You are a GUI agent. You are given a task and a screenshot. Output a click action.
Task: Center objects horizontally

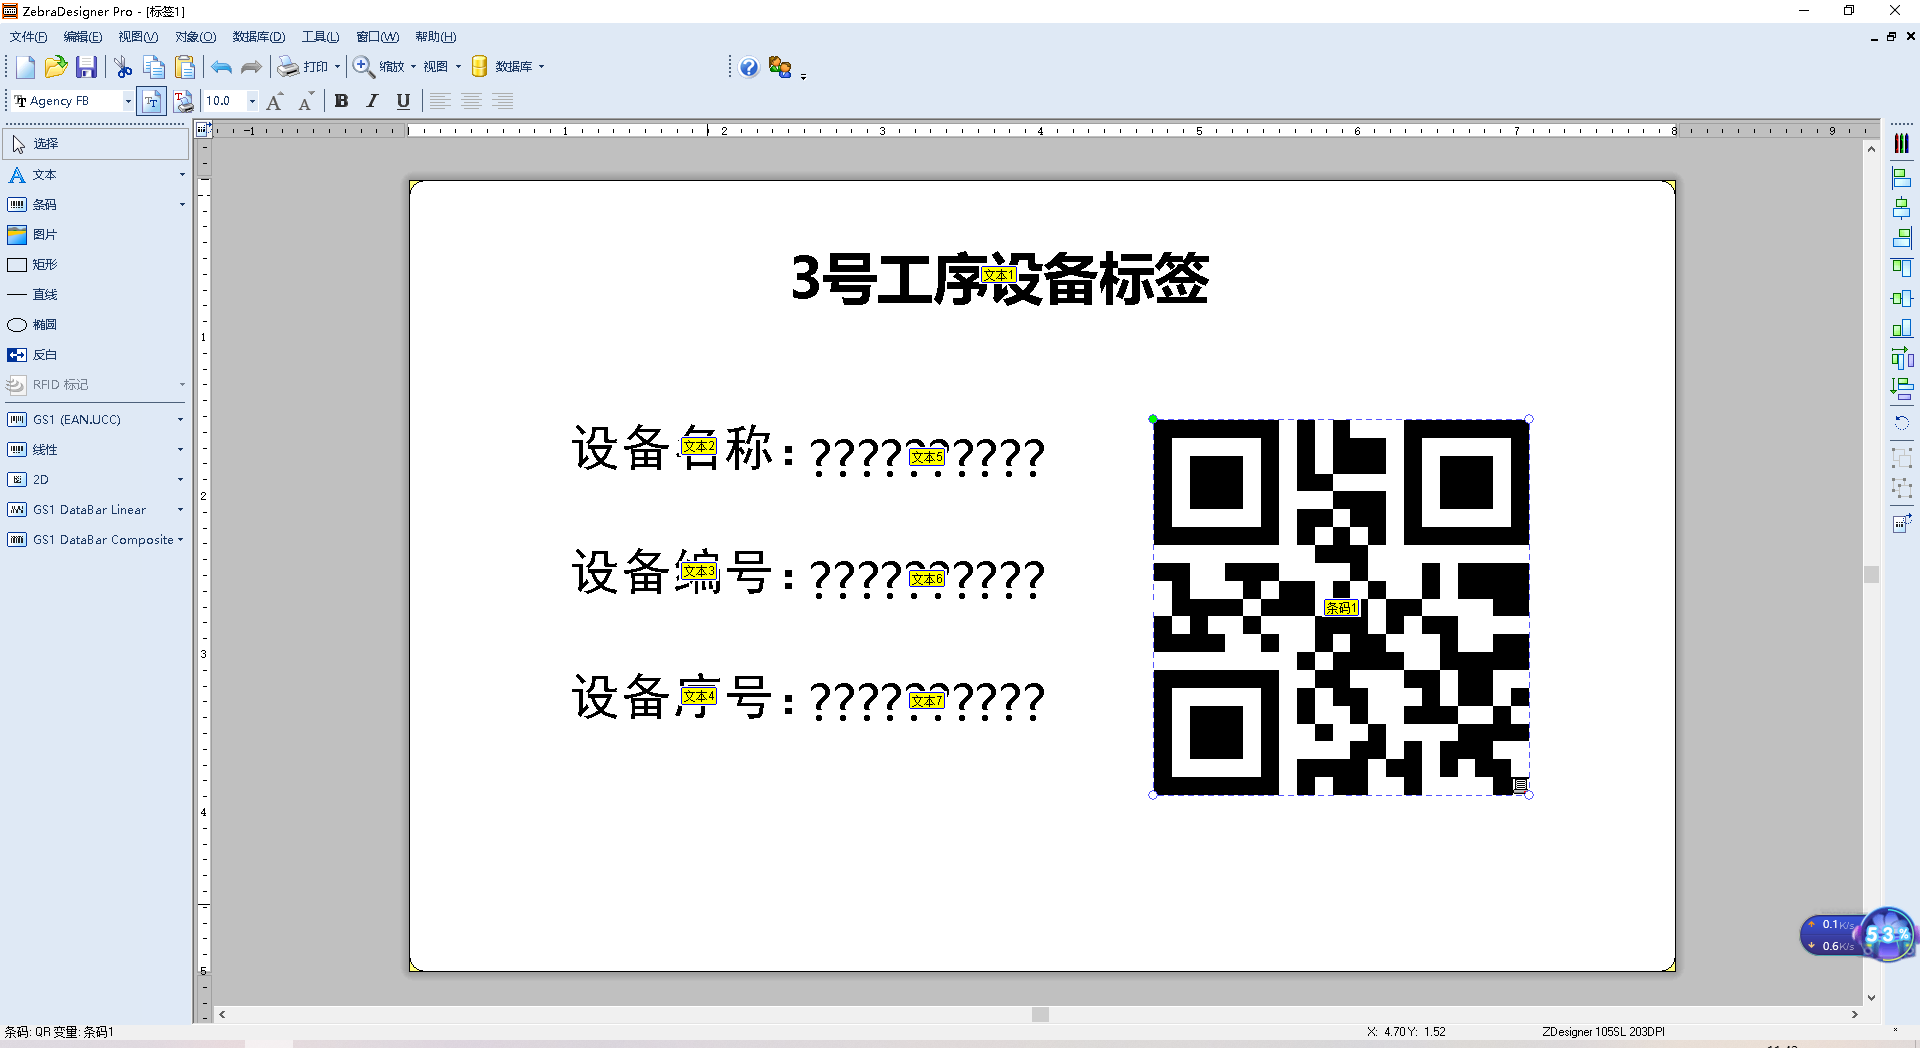(x=1901, y=208)
